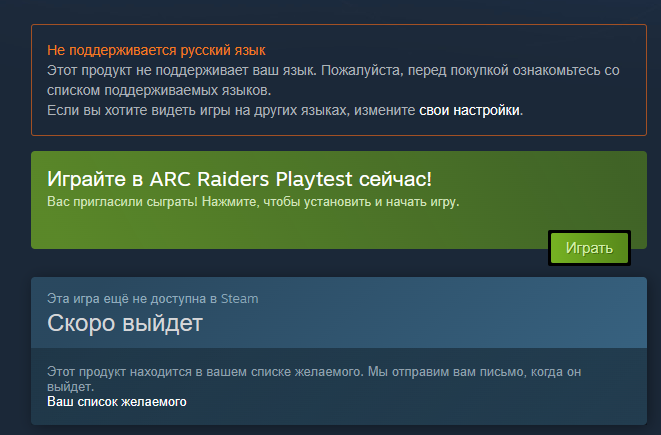Click the green Играть button
Image resolution: width=661 pixels, height=435 pixels.
[x=589, y=248]
